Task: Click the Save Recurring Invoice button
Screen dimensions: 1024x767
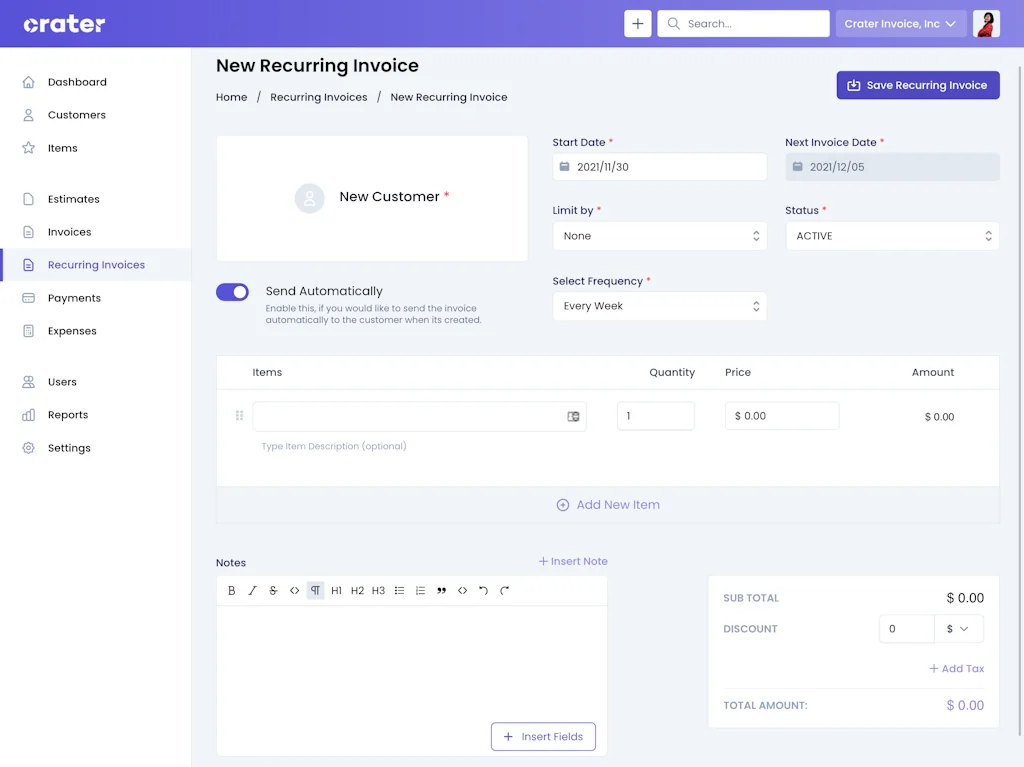Action: coord(917,85)
